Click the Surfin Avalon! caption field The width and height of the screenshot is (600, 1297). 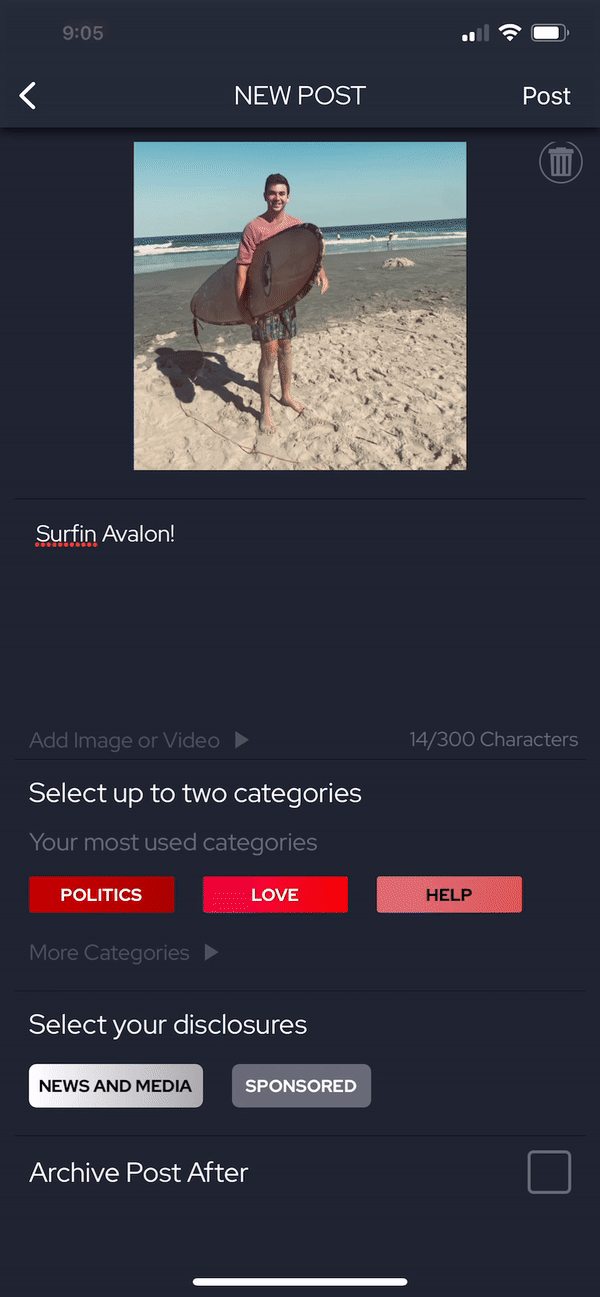(x=300, y=610)
